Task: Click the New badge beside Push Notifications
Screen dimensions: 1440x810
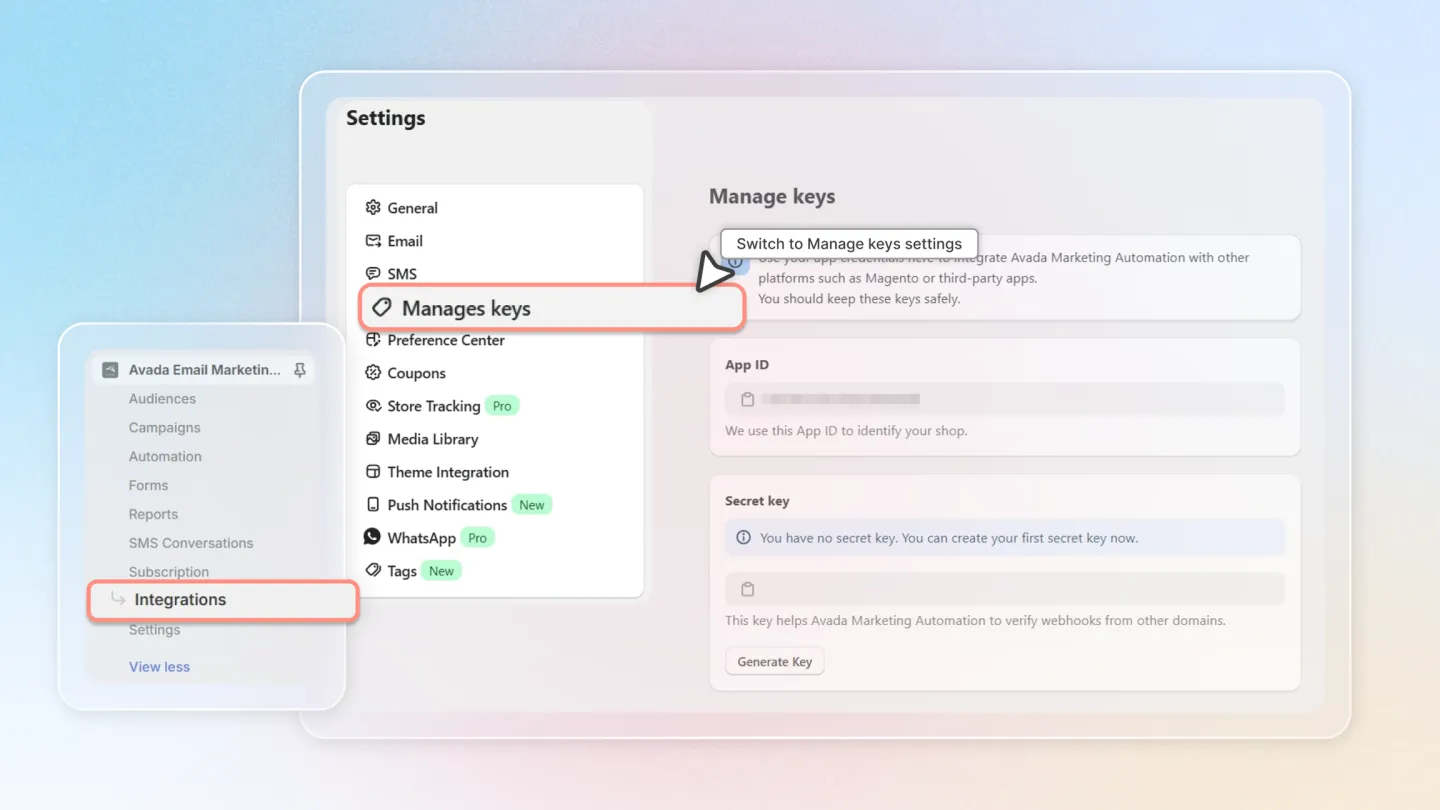Action: coord(532,505)
